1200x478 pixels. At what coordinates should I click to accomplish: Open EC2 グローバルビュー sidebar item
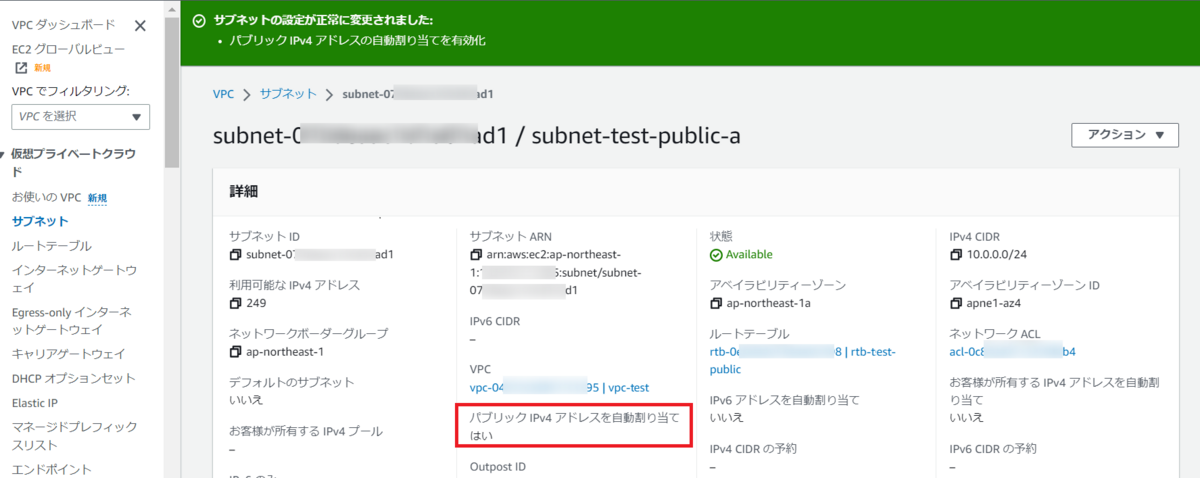pos(68,48)
